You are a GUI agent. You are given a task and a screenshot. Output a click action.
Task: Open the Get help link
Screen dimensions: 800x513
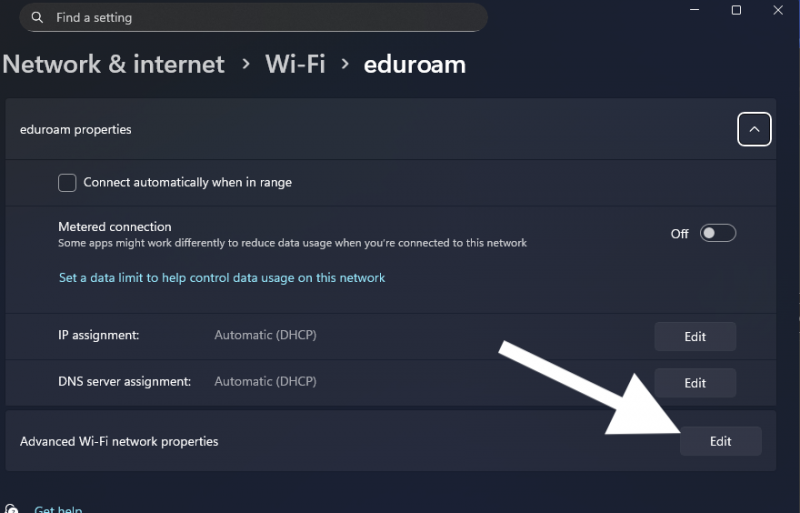click(58, 508)
